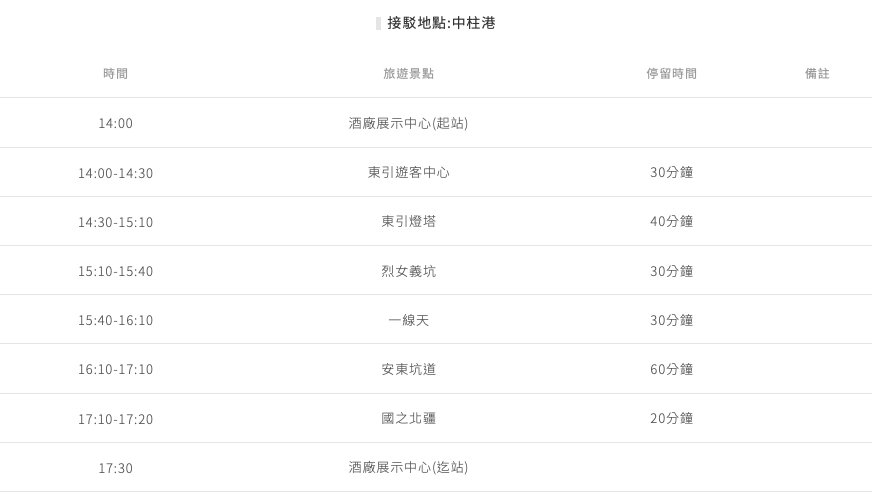
Task: Click the 接駁地點:中柱港 heading
Action: coord(440,23)
